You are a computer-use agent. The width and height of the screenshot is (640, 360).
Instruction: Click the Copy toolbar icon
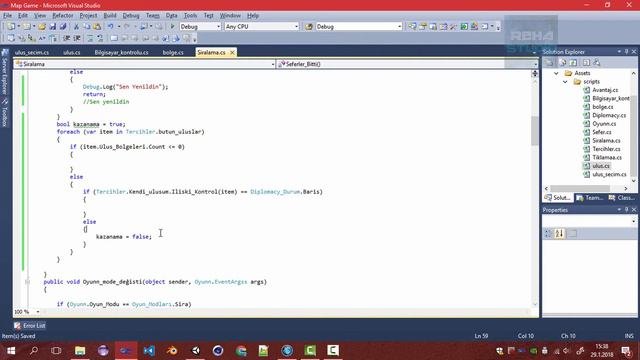87,27
